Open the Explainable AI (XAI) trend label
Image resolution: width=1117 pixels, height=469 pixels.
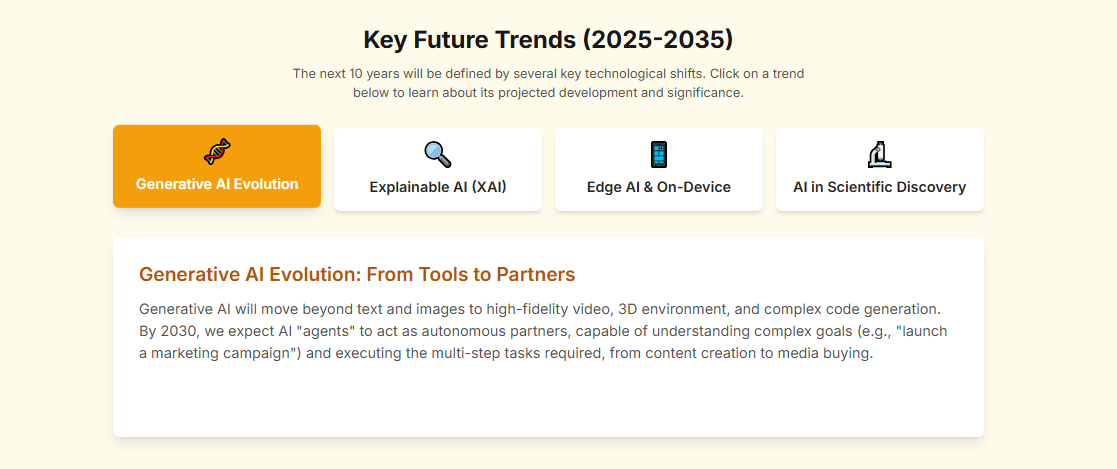[437, 187]
